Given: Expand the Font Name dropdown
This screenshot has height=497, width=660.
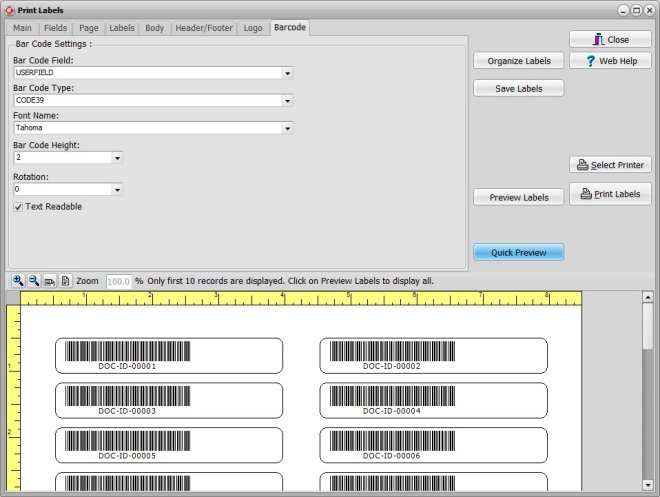Looking at the screenshot, I should 287,128.
